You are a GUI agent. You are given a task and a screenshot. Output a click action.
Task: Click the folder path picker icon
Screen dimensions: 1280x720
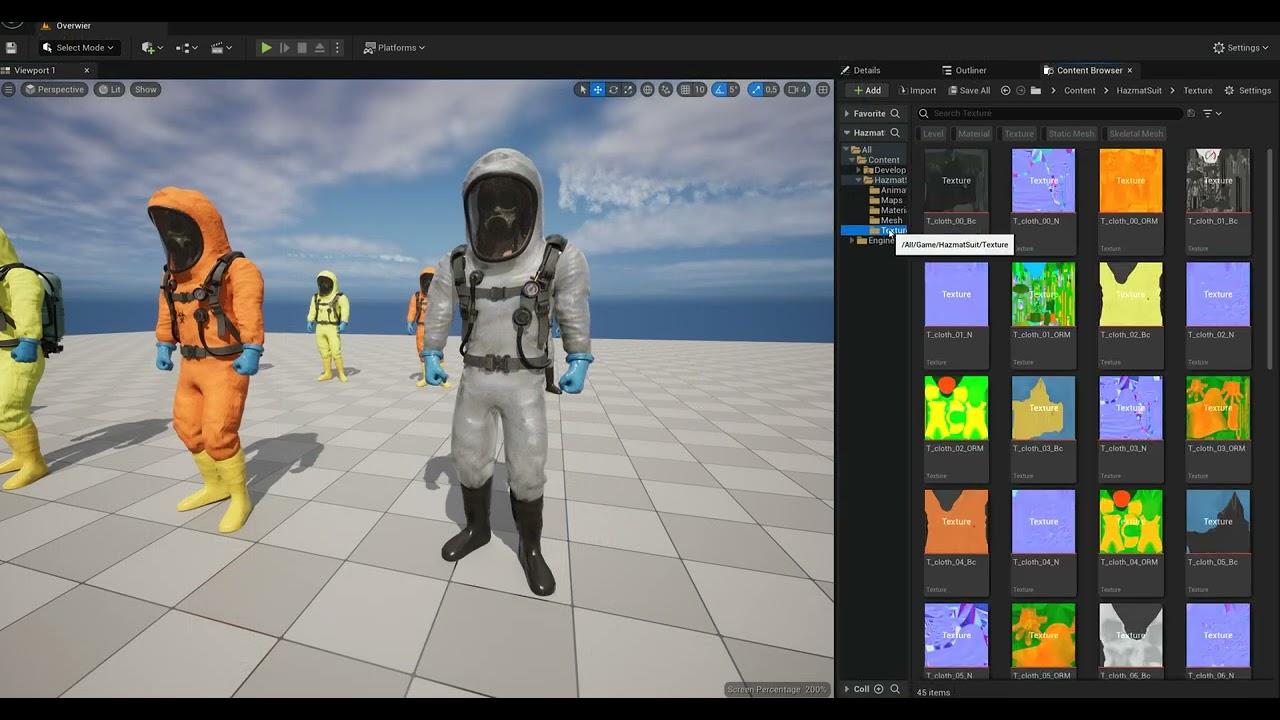coord(1036,90)
